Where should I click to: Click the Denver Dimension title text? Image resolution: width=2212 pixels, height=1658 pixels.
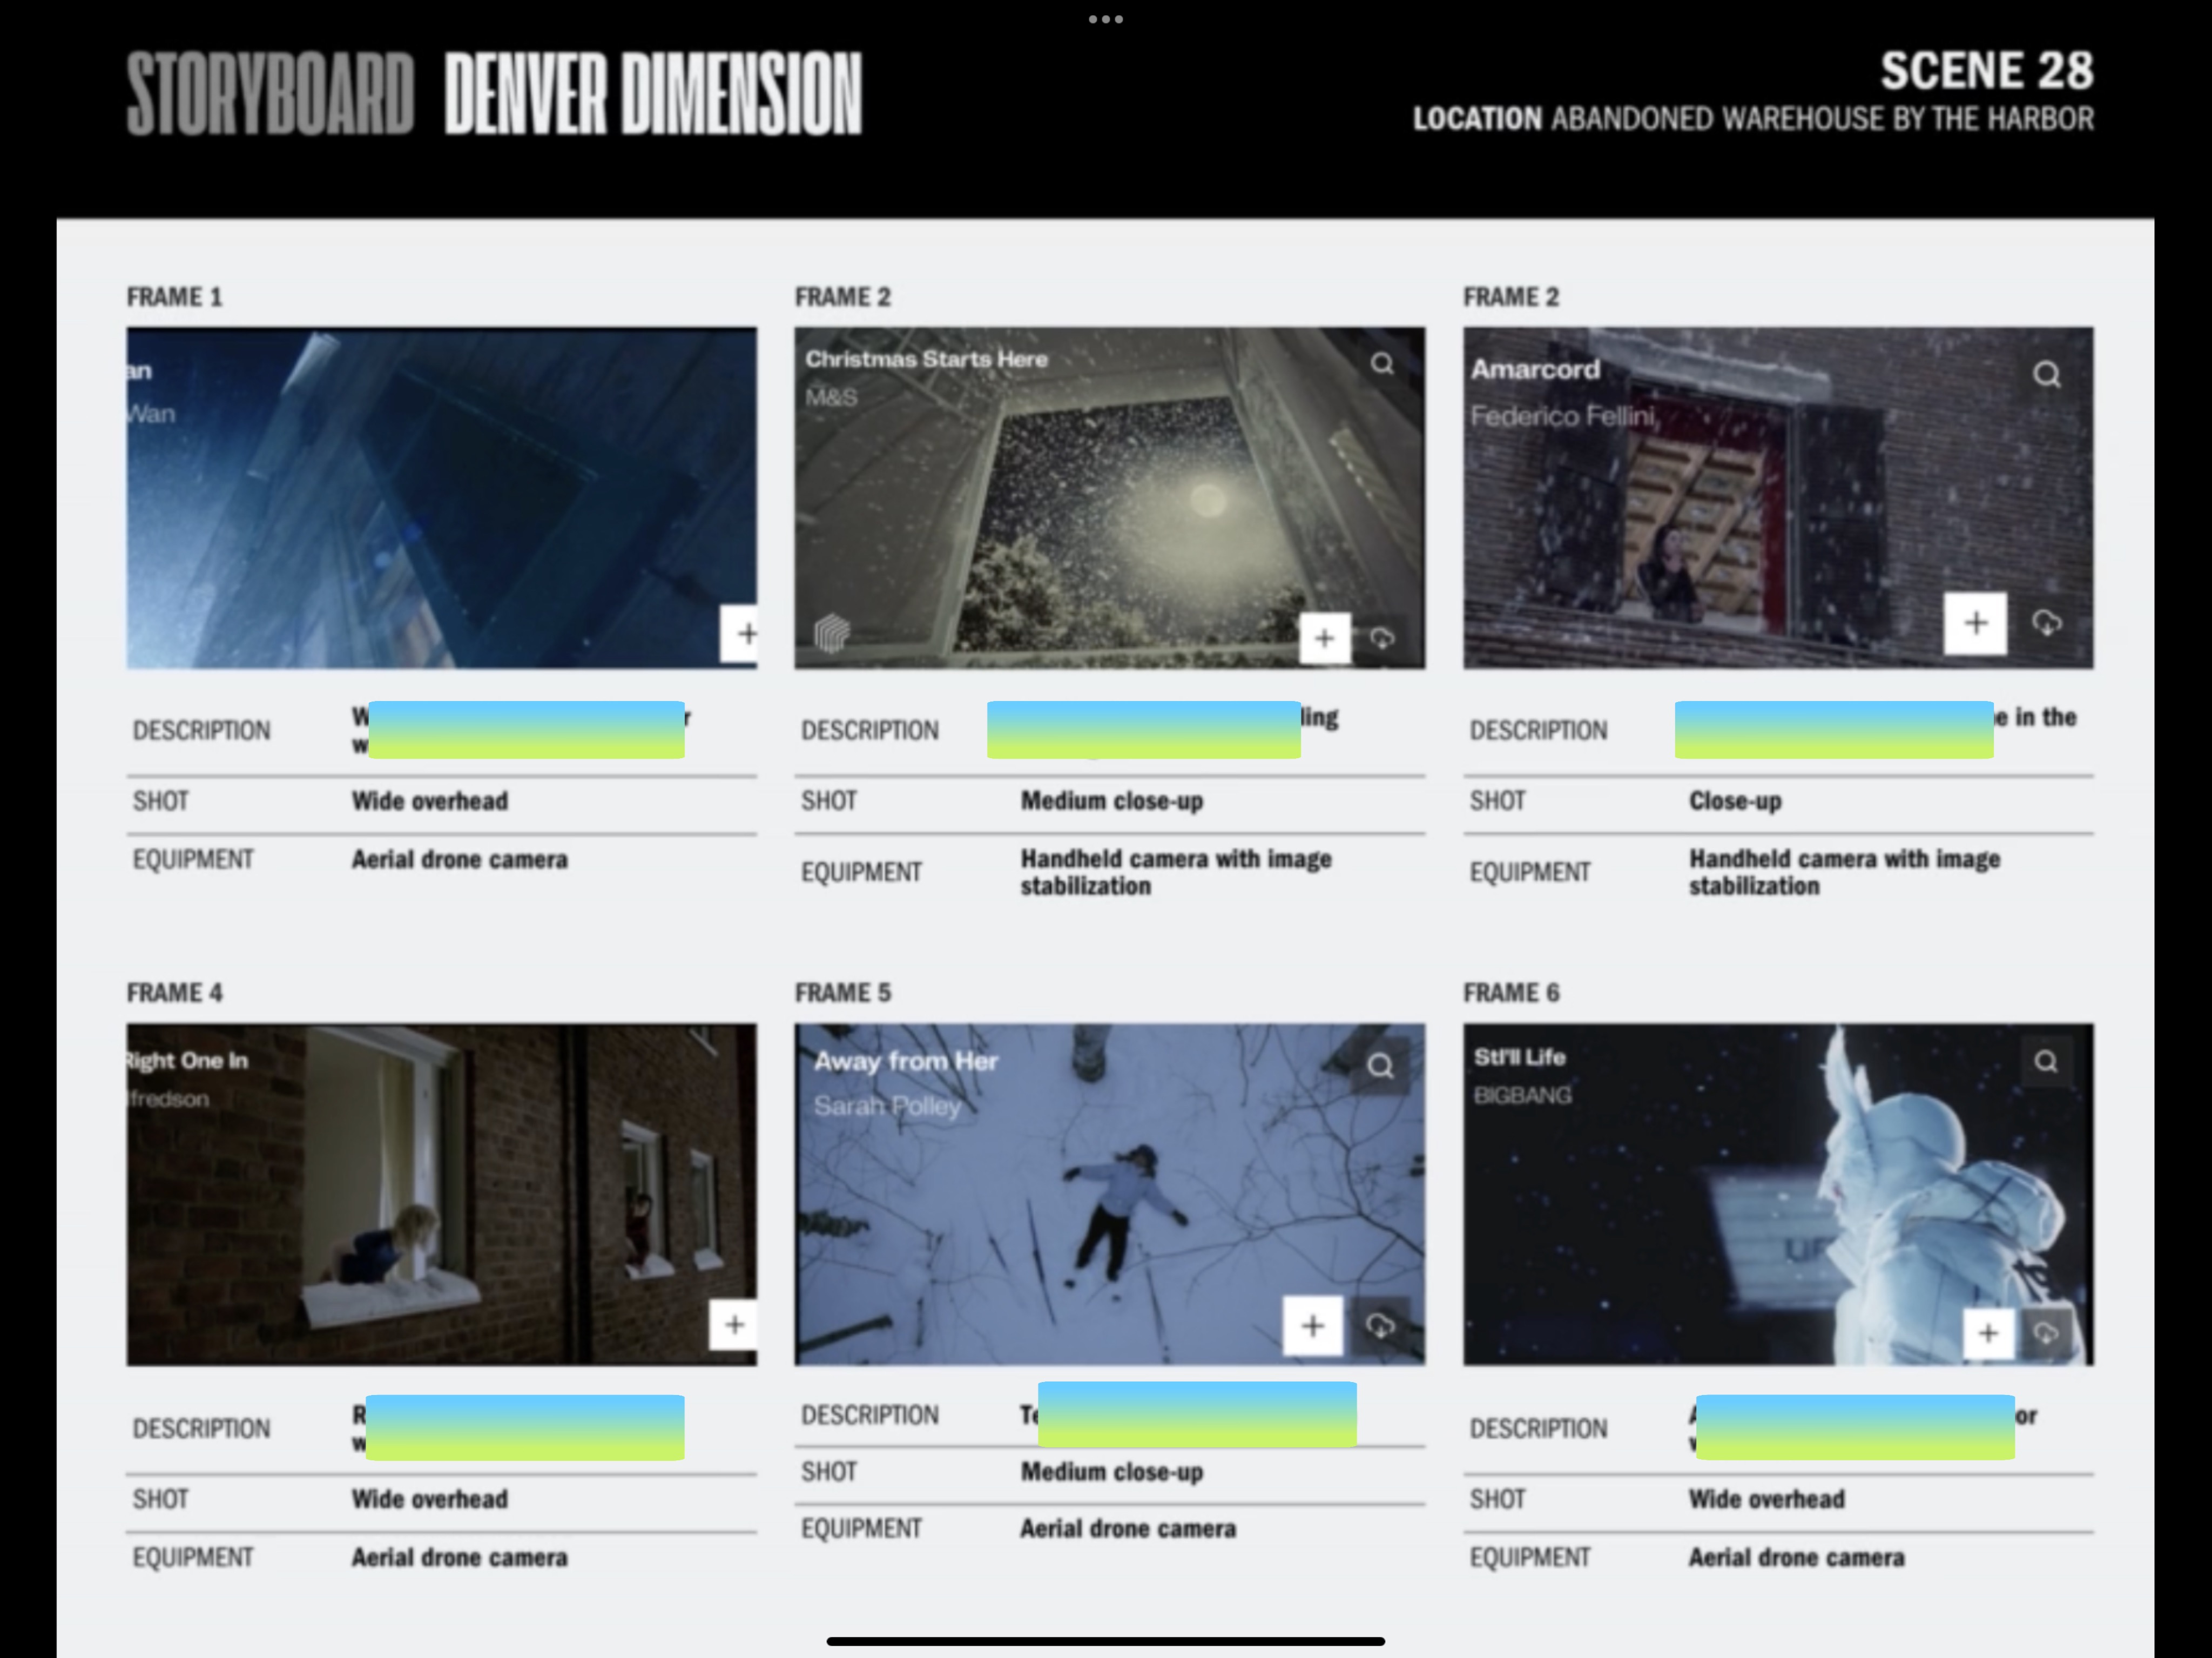653,94
